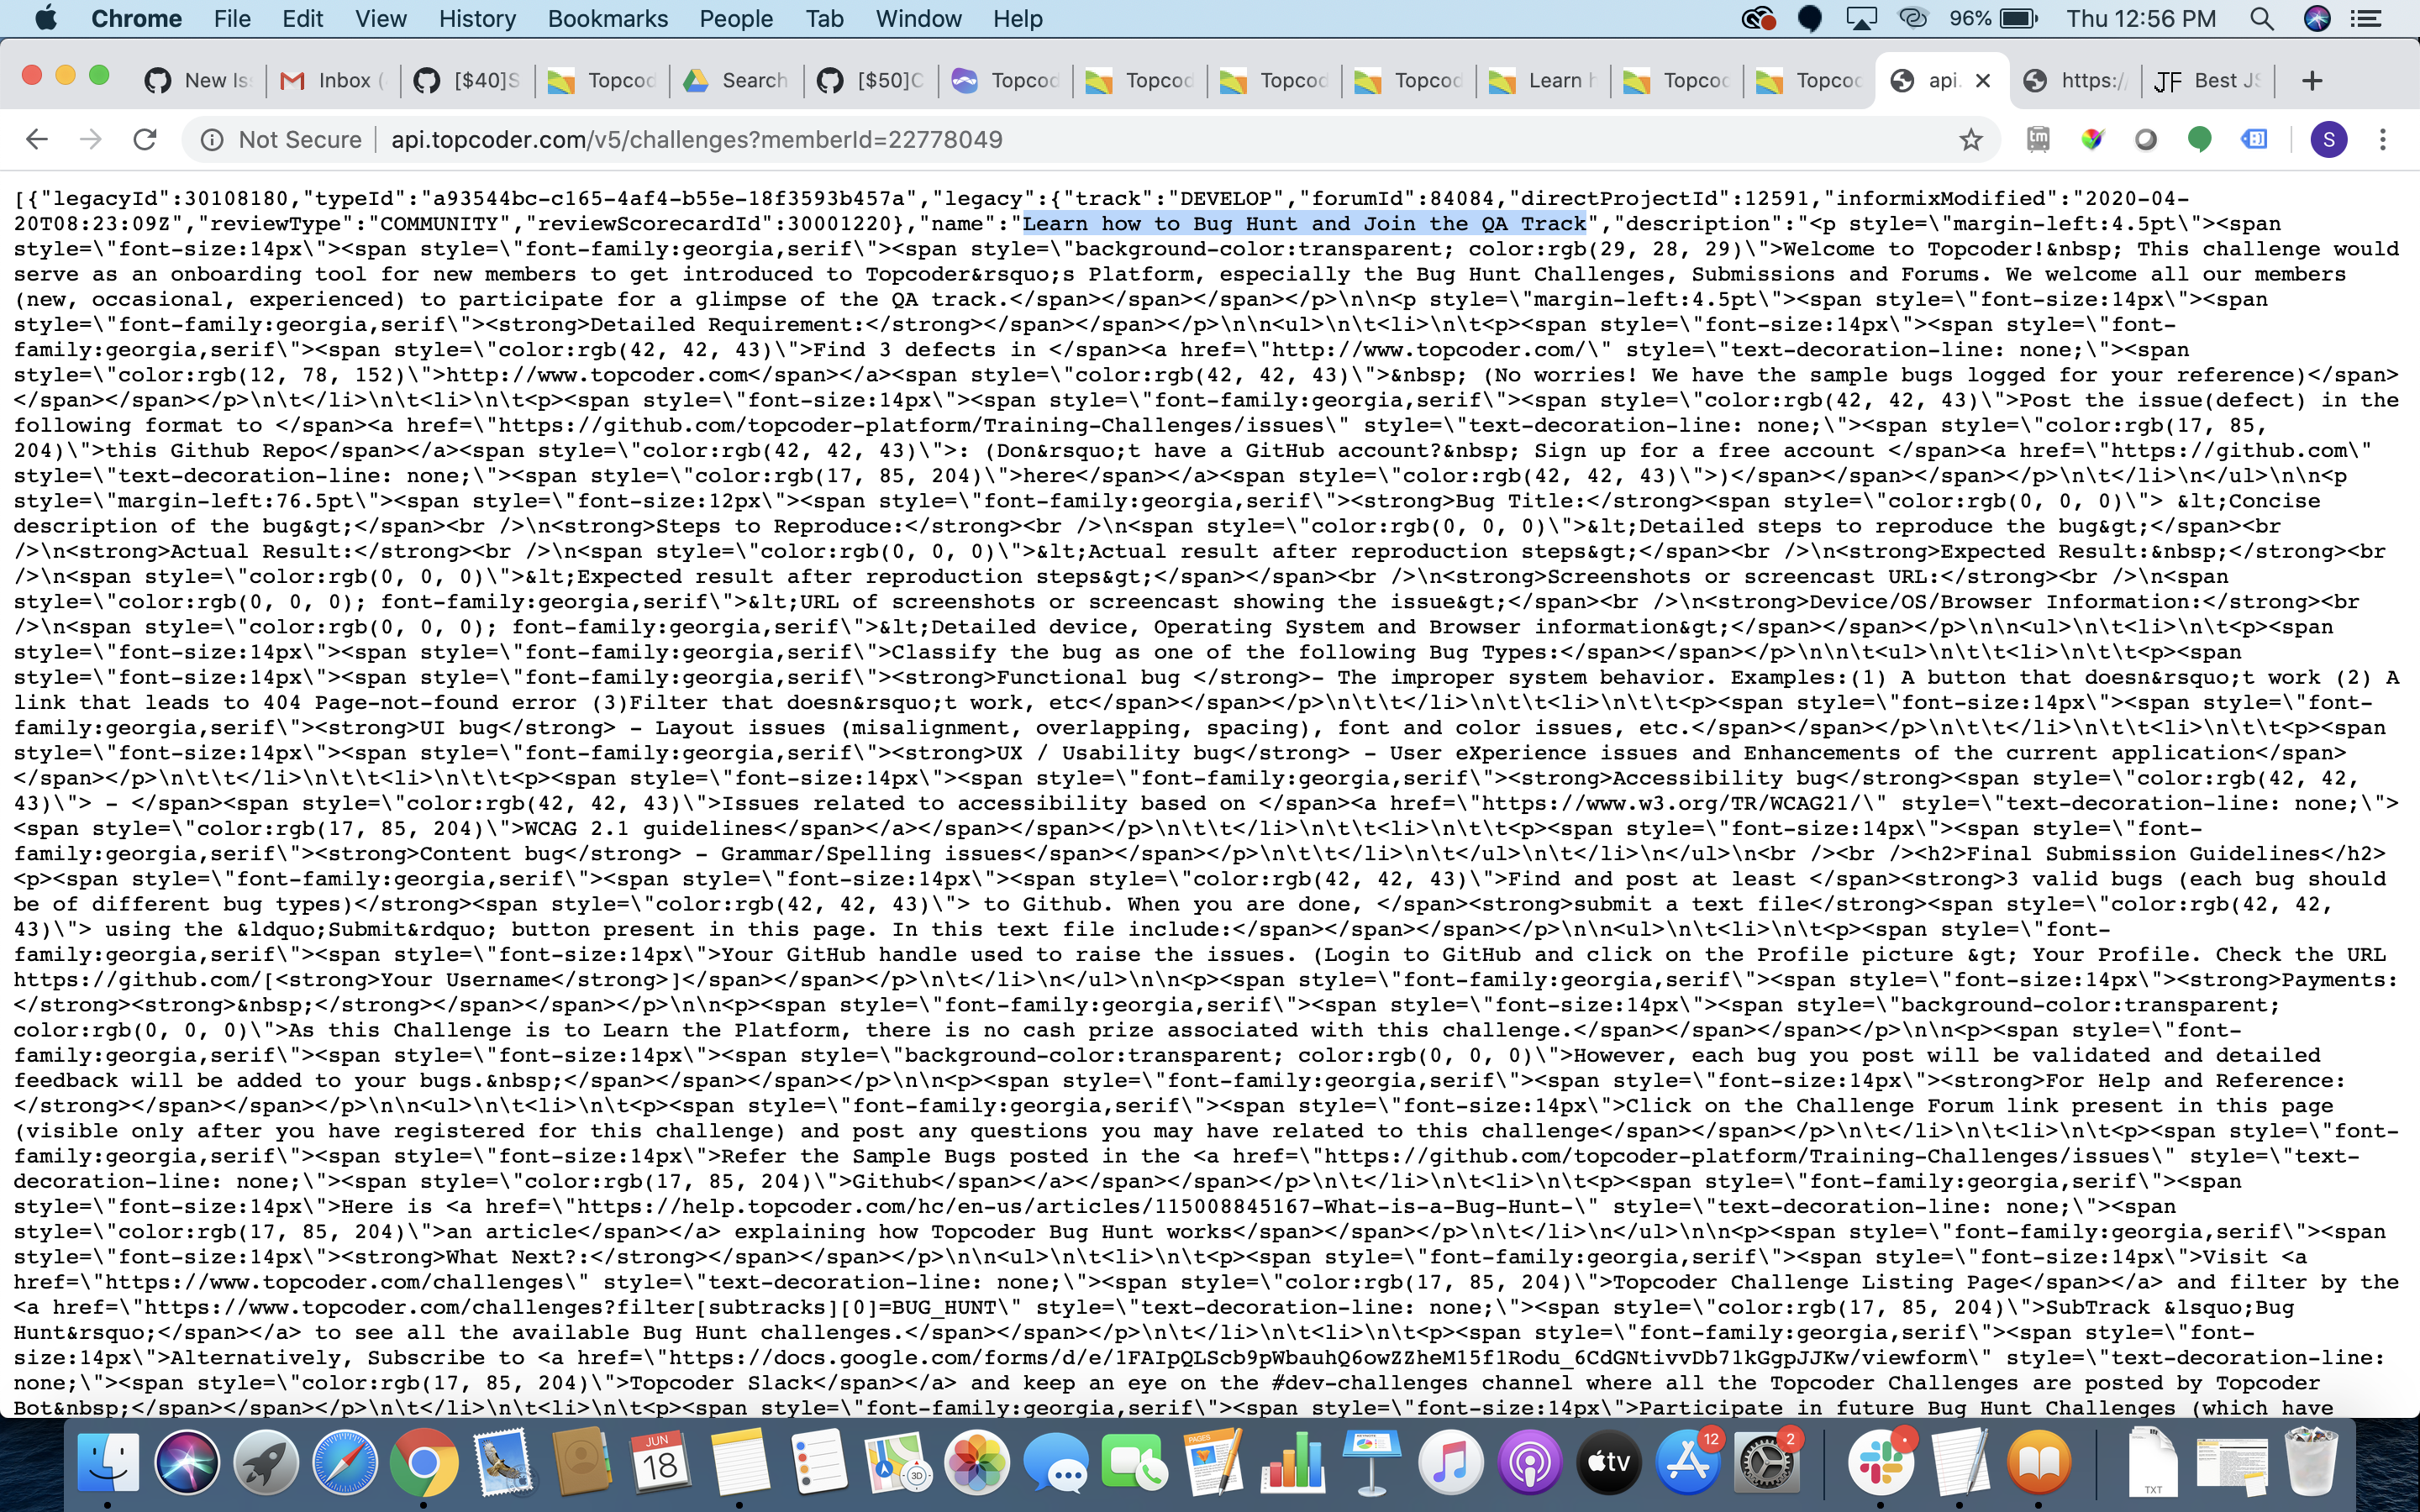
Task: Bookmark this page with the star icon
Action: pos(1970,140)
